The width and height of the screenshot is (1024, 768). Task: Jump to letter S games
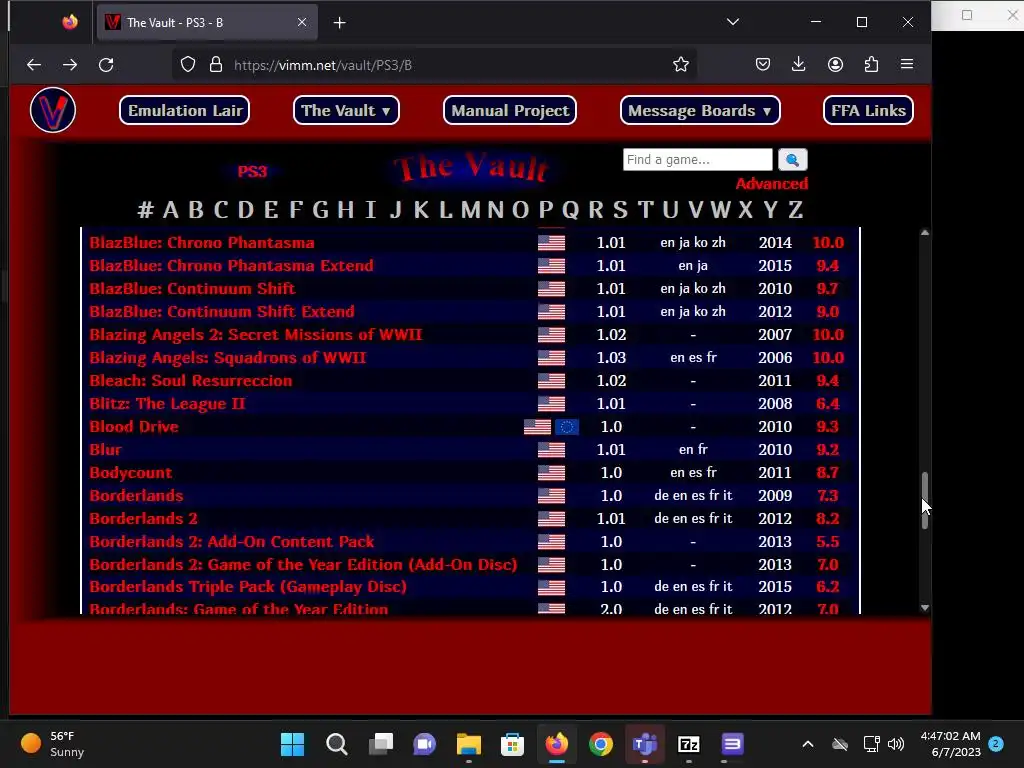pos(620,210)
